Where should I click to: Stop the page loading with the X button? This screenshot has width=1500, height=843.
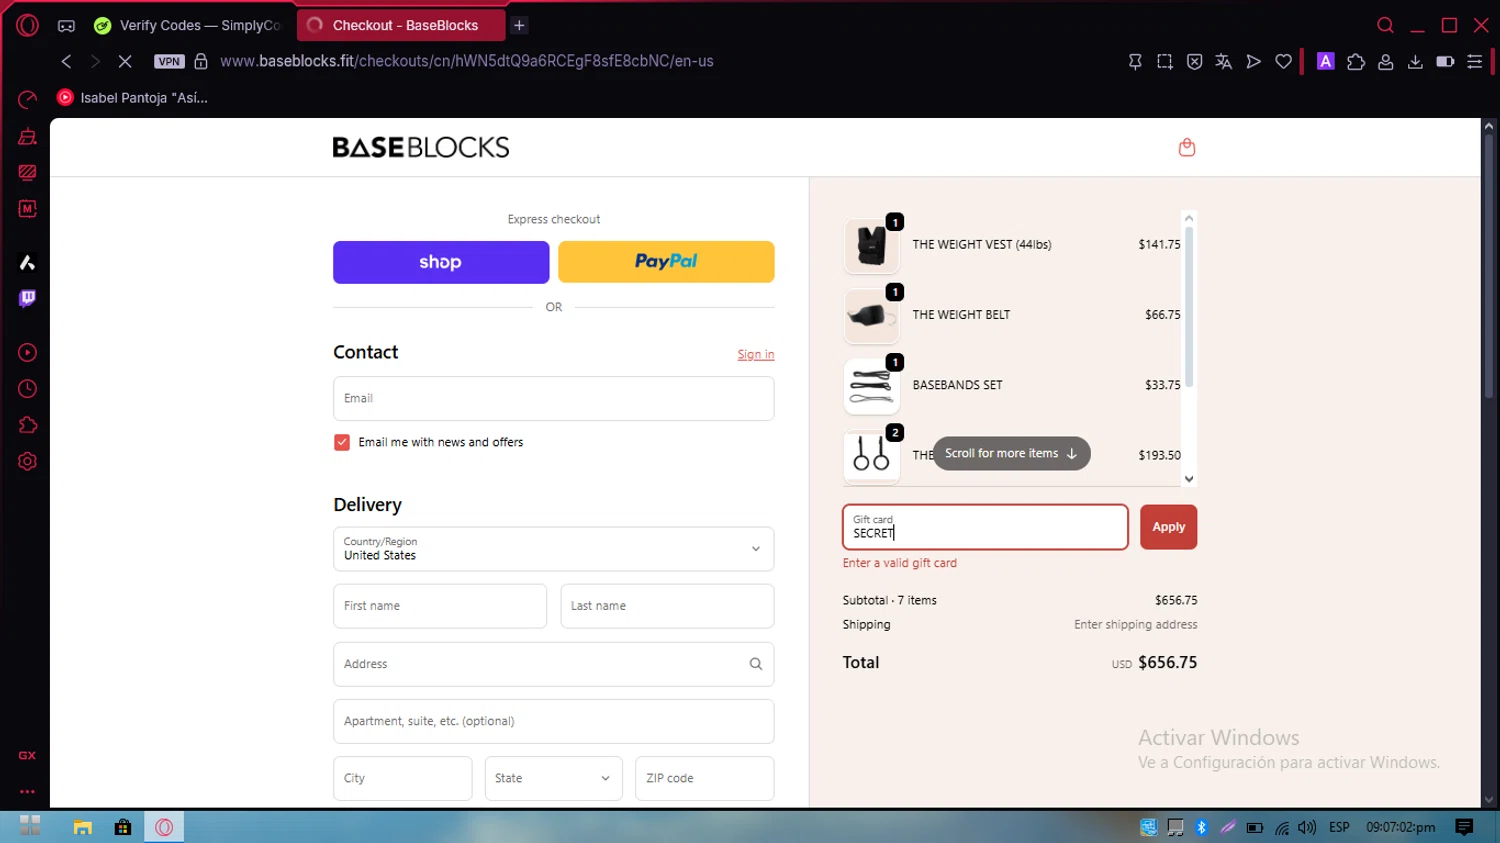[125, 61]
